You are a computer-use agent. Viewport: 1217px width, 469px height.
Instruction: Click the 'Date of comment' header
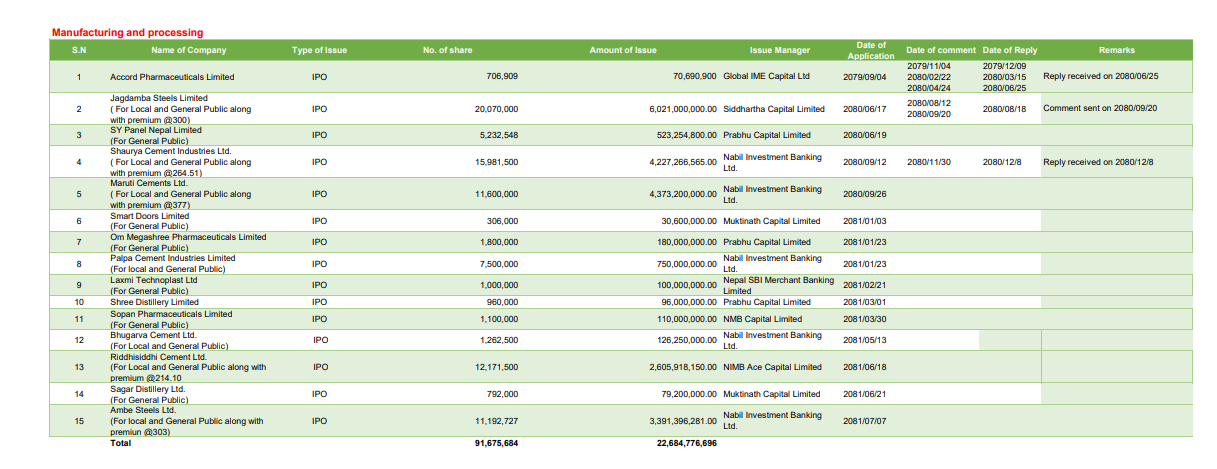940,50
